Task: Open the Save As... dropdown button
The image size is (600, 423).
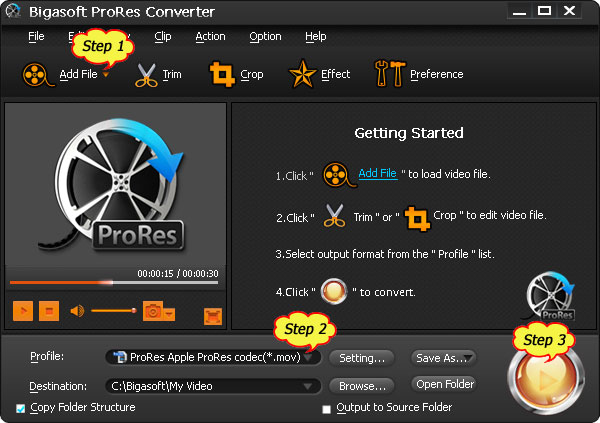Action: (444, 358)
